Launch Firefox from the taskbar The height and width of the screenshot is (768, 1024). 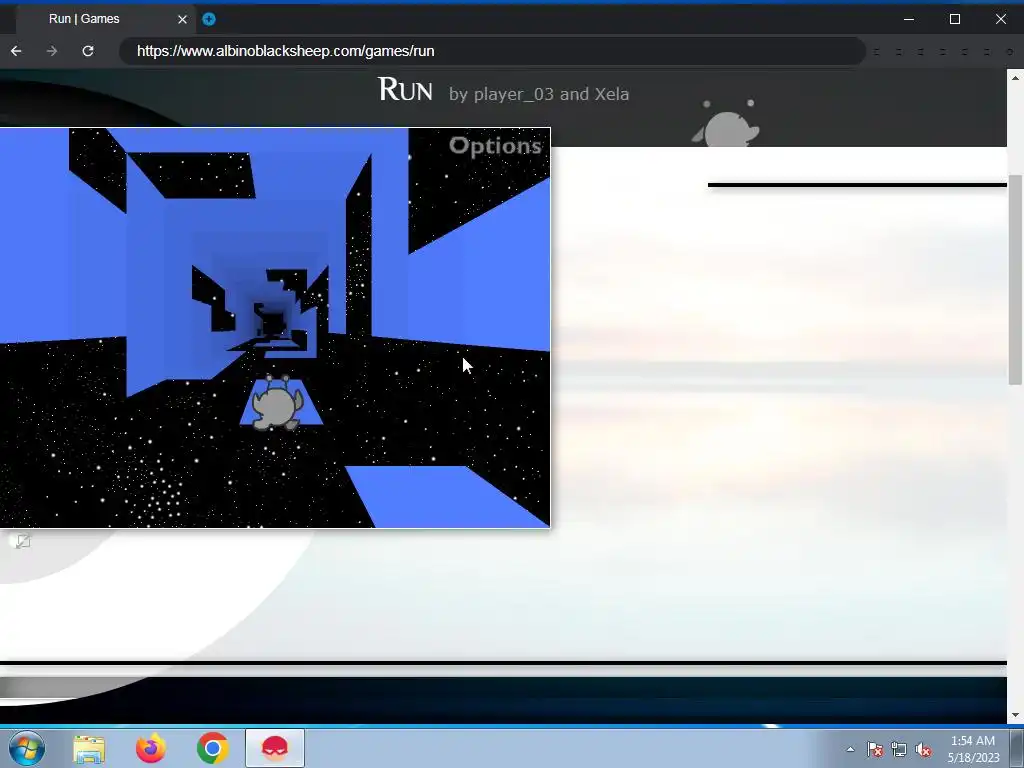pos(151,748)
